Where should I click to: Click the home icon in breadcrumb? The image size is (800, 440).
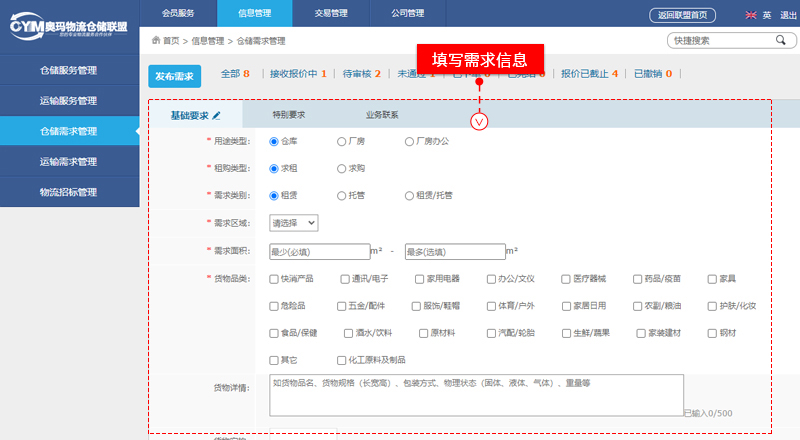point(155,41)
